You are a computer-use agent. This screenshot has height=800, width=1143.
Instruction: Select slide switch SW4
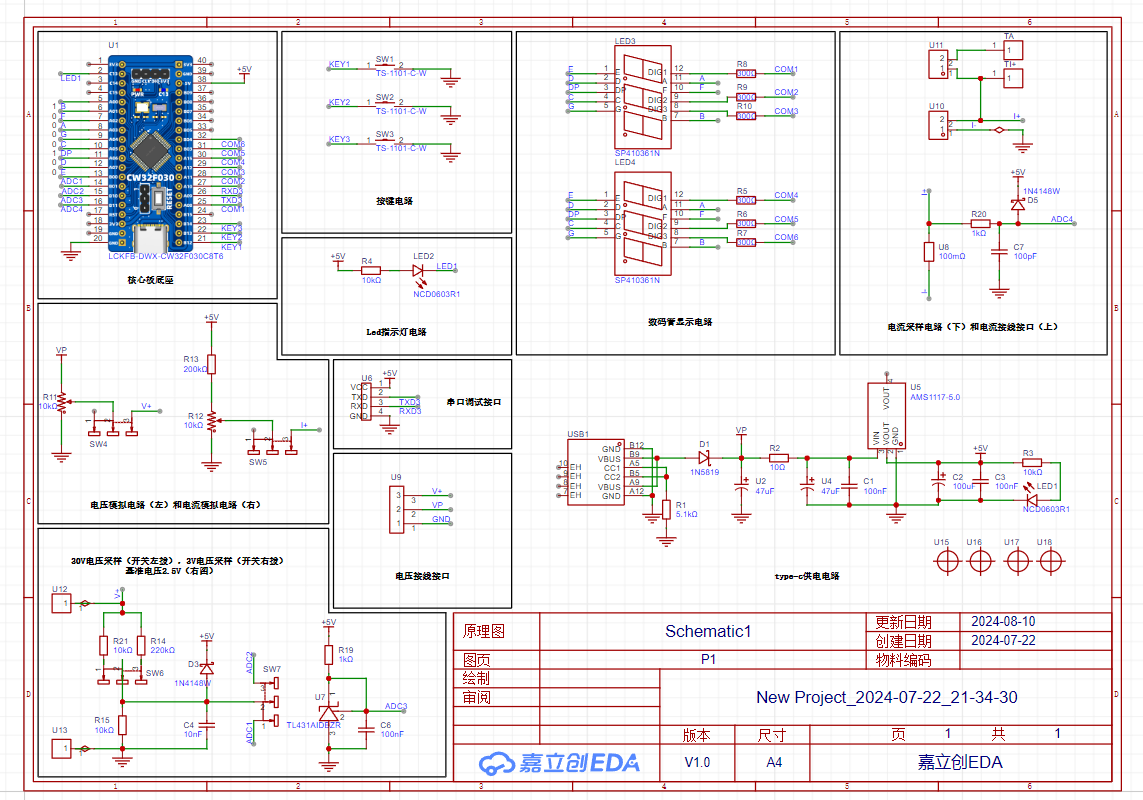coord(113,424)
